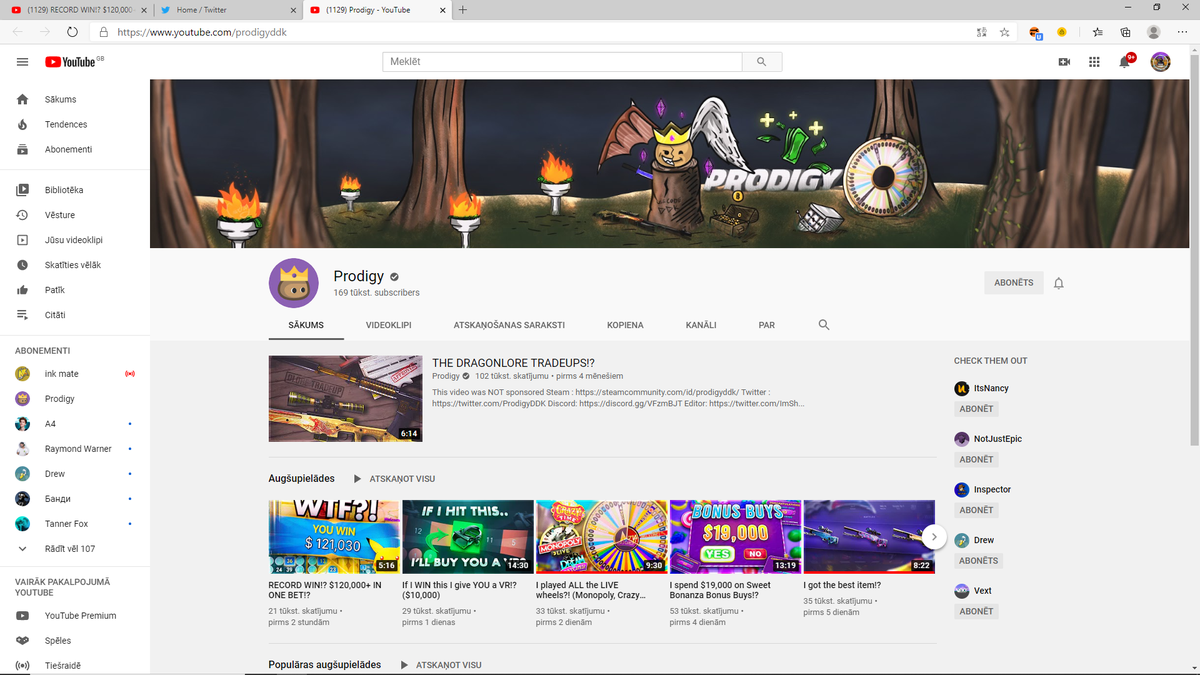The height and width of the screenshot is (675, 1200).
Task: Play all Augšupielādes uploads
Action: pyautogui.click(x=394, y=479)
